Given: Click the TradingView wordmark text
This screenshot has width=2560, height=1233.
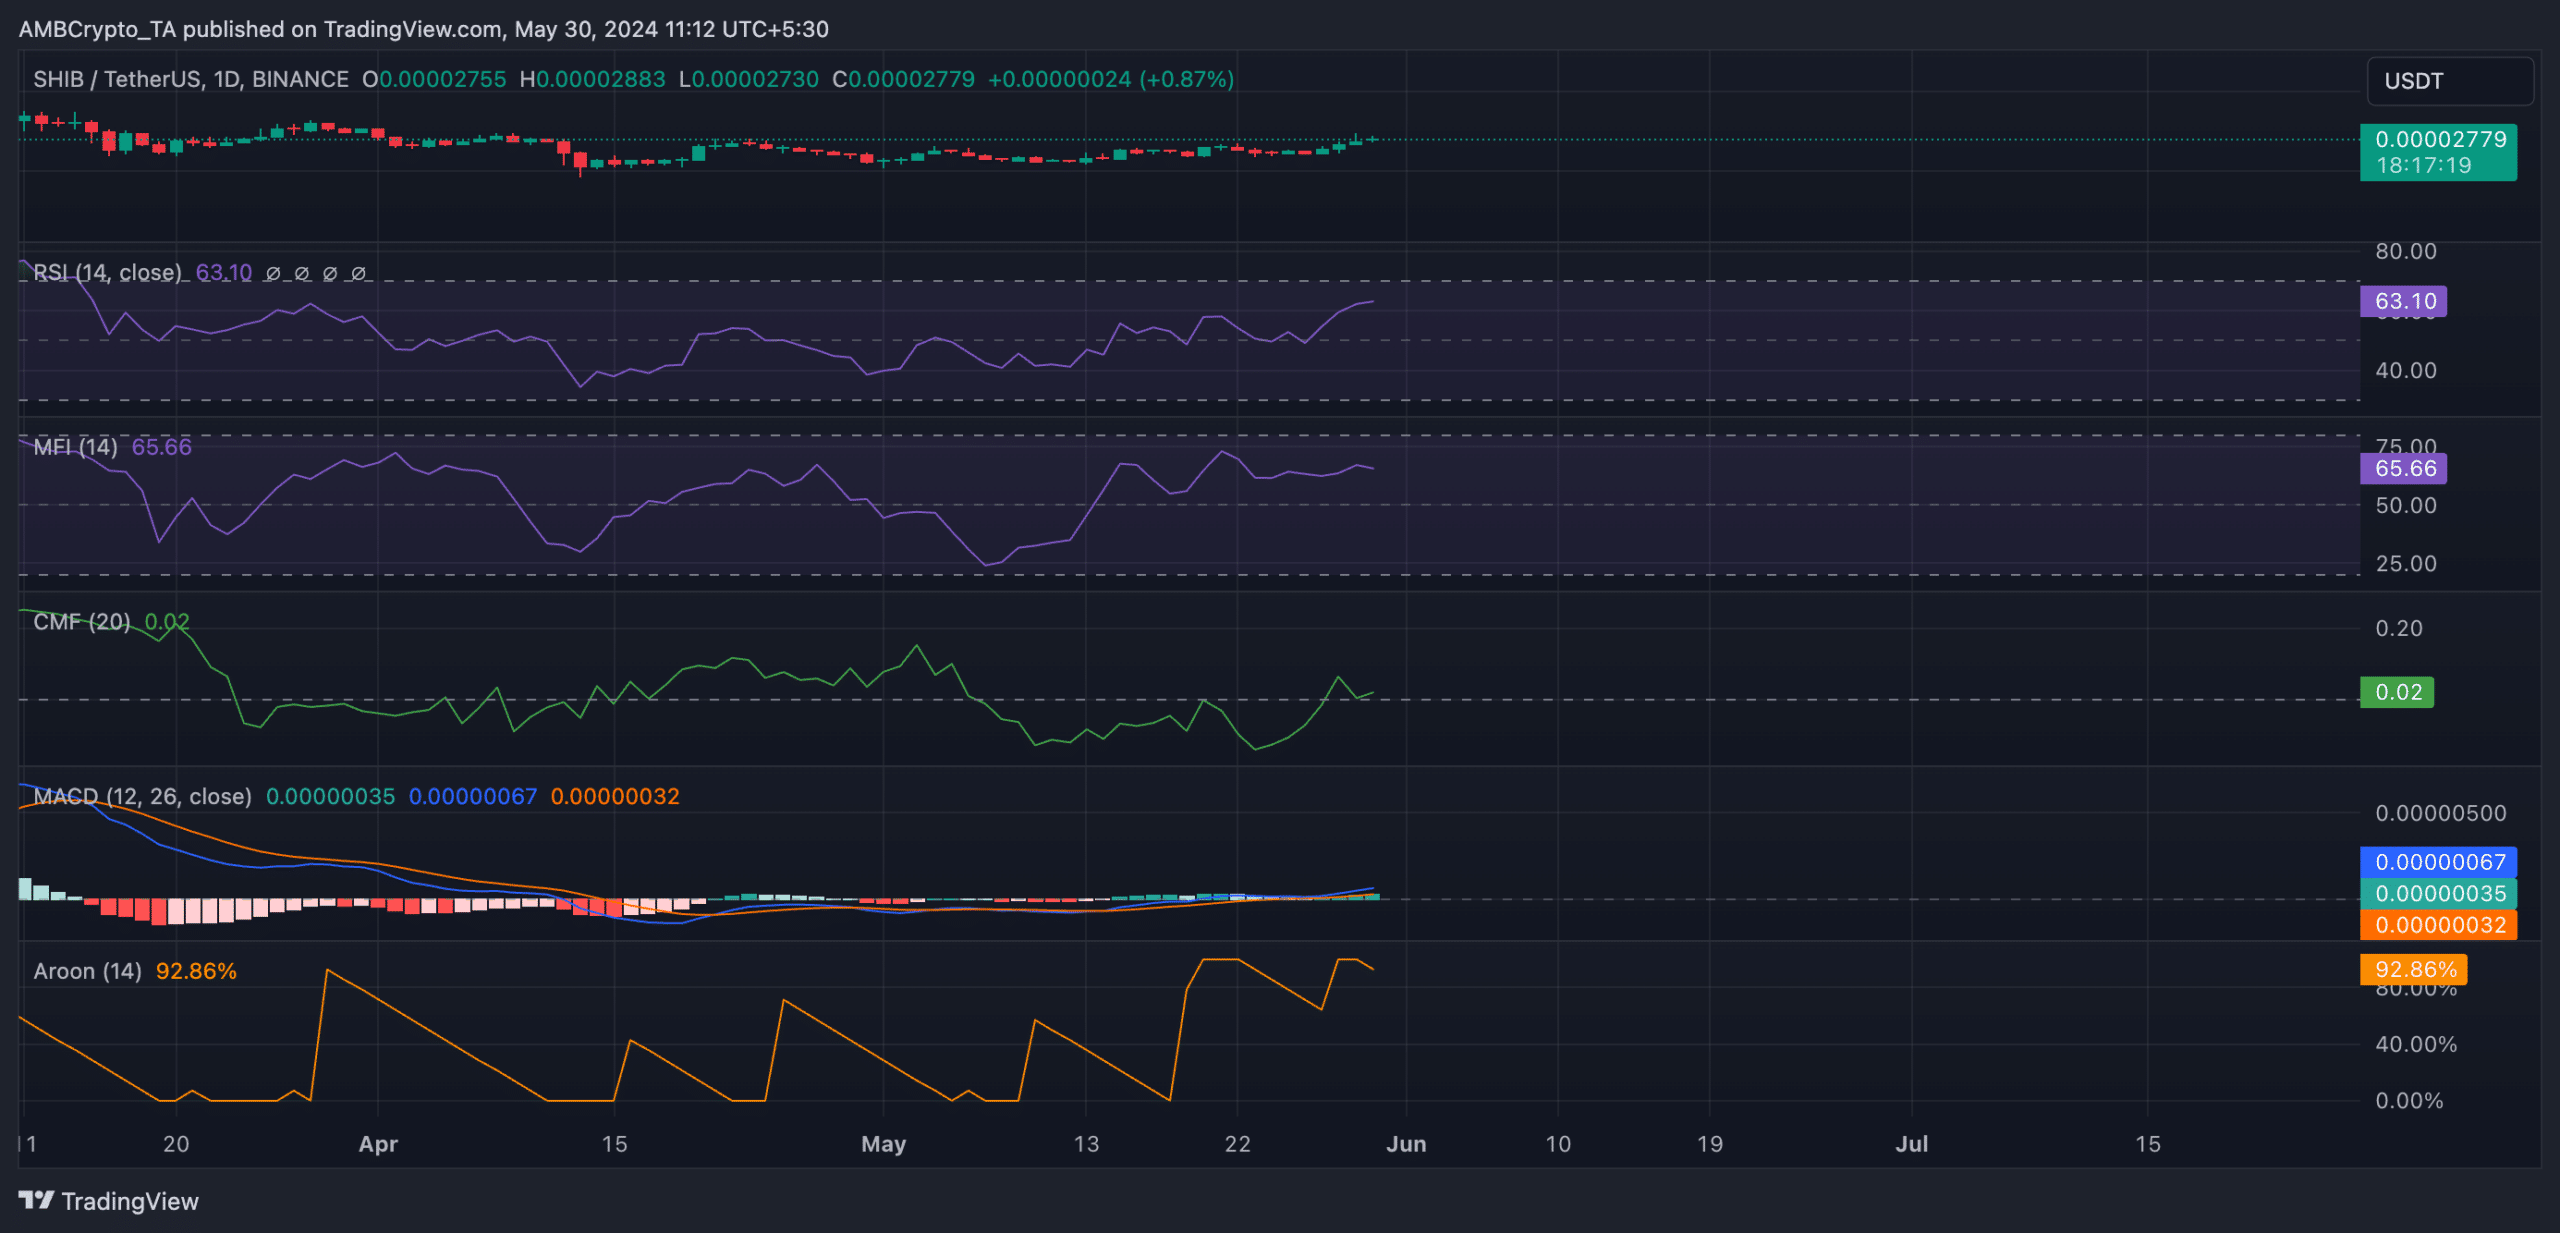Looking at the screenshot, I should pos(130,1201).
